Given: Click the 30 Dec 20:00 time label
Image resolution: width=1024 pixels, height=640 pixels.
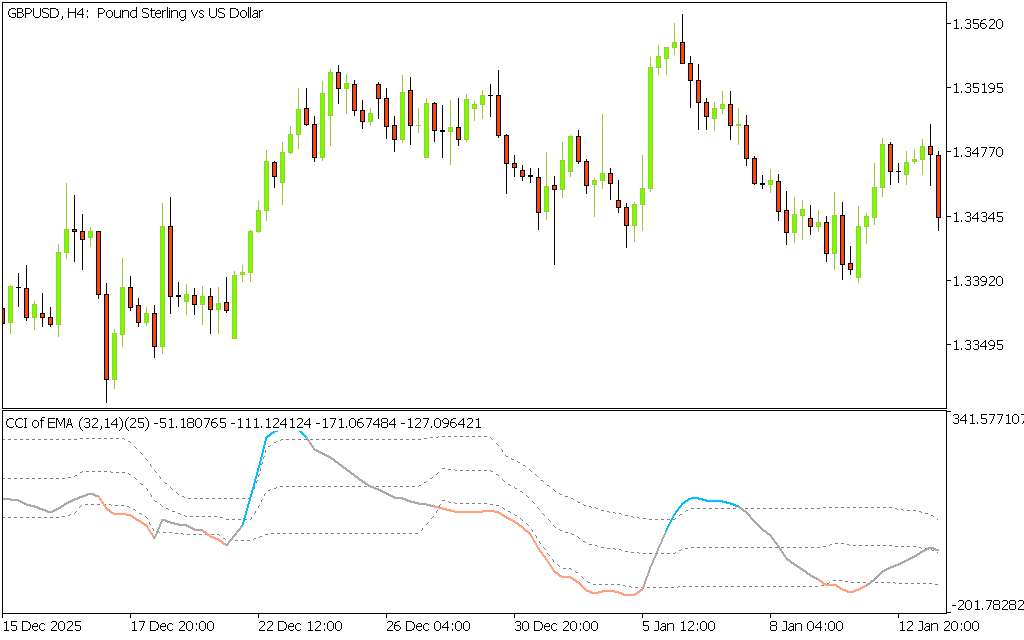Looking at the screenshot, I should [556, 627].
